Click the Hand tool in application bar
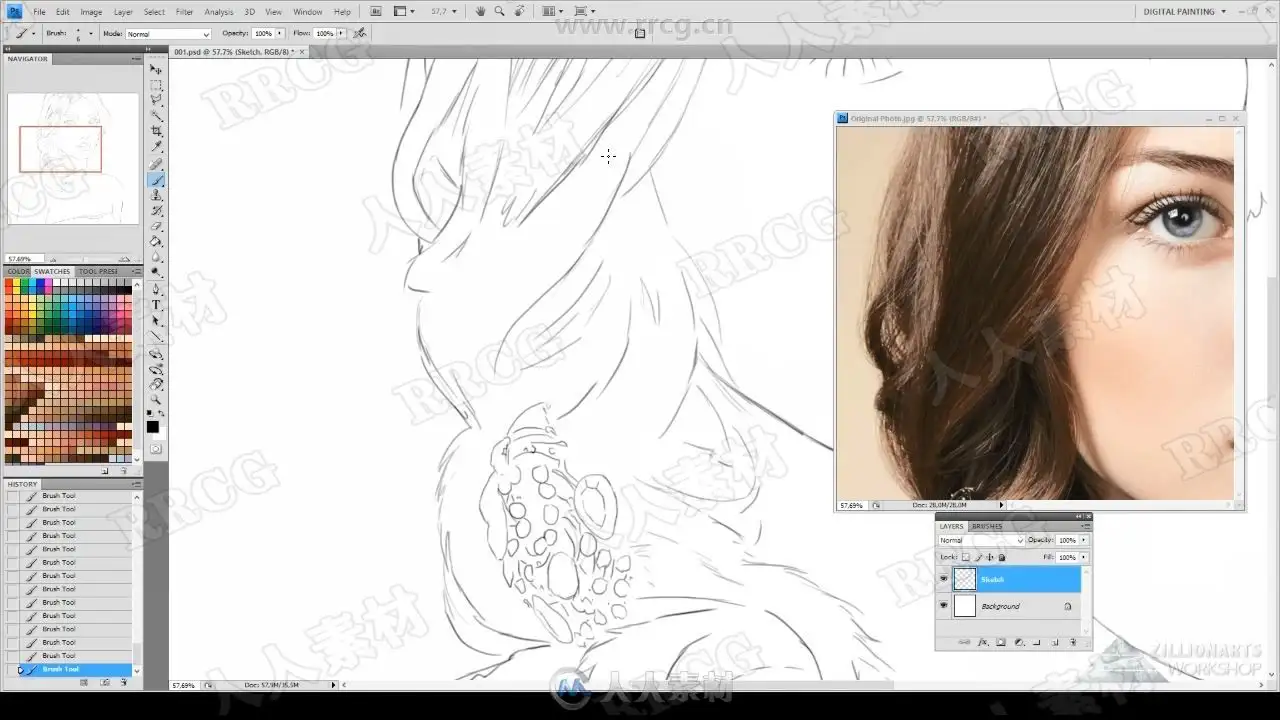 (481, 12)
